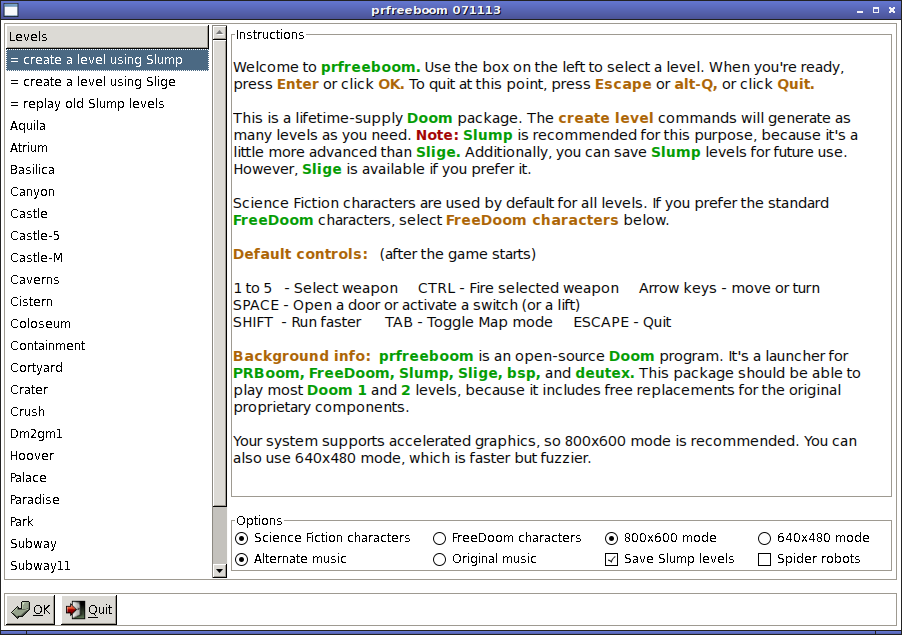Select Alternate music option
902x635 pixels.
(x=291, y=559)
